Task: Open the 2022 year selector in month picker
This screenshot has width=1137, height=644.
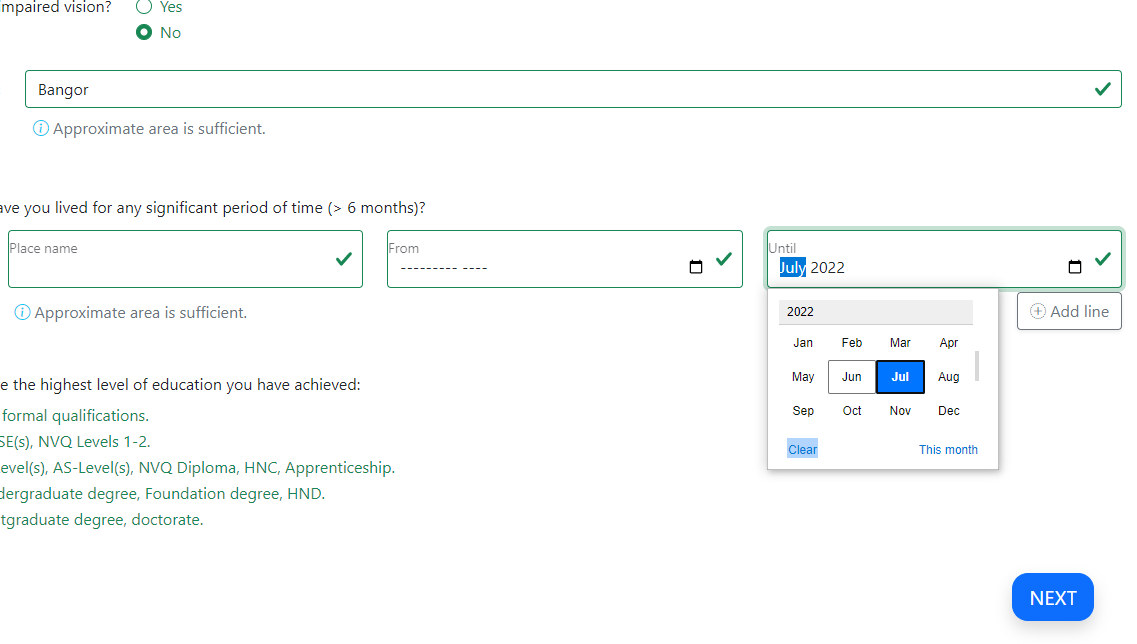Action: [875, 312]
